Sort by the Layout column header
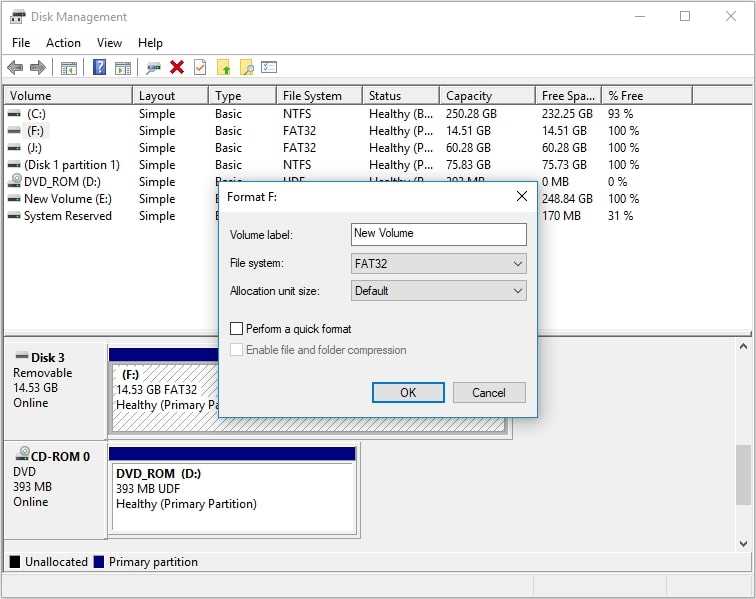The image size is (756, 599). 171,95
